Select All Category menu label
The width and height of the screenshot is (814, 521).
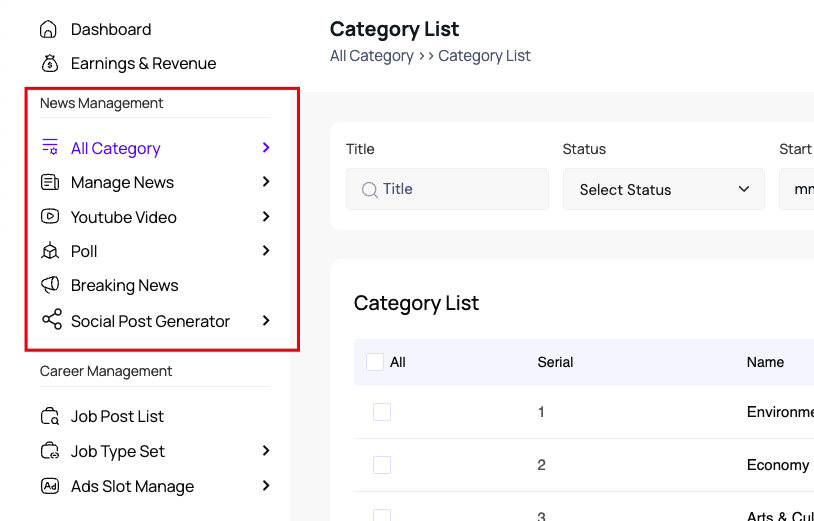[116, 148]
